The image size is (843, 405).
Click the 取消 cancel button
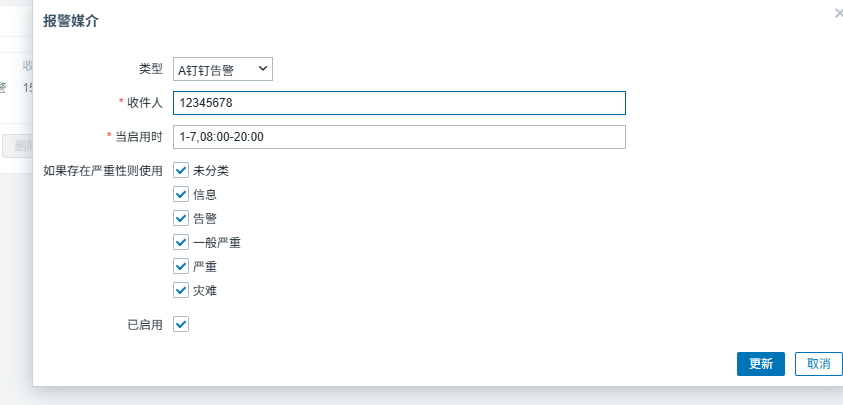pos(818,364)
